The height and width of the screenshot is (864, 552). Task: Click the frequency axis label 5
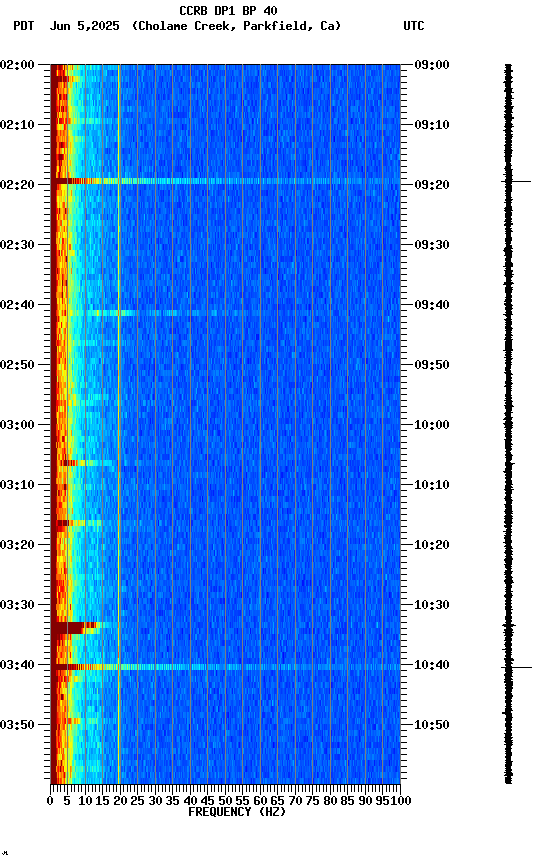(67, 801)
